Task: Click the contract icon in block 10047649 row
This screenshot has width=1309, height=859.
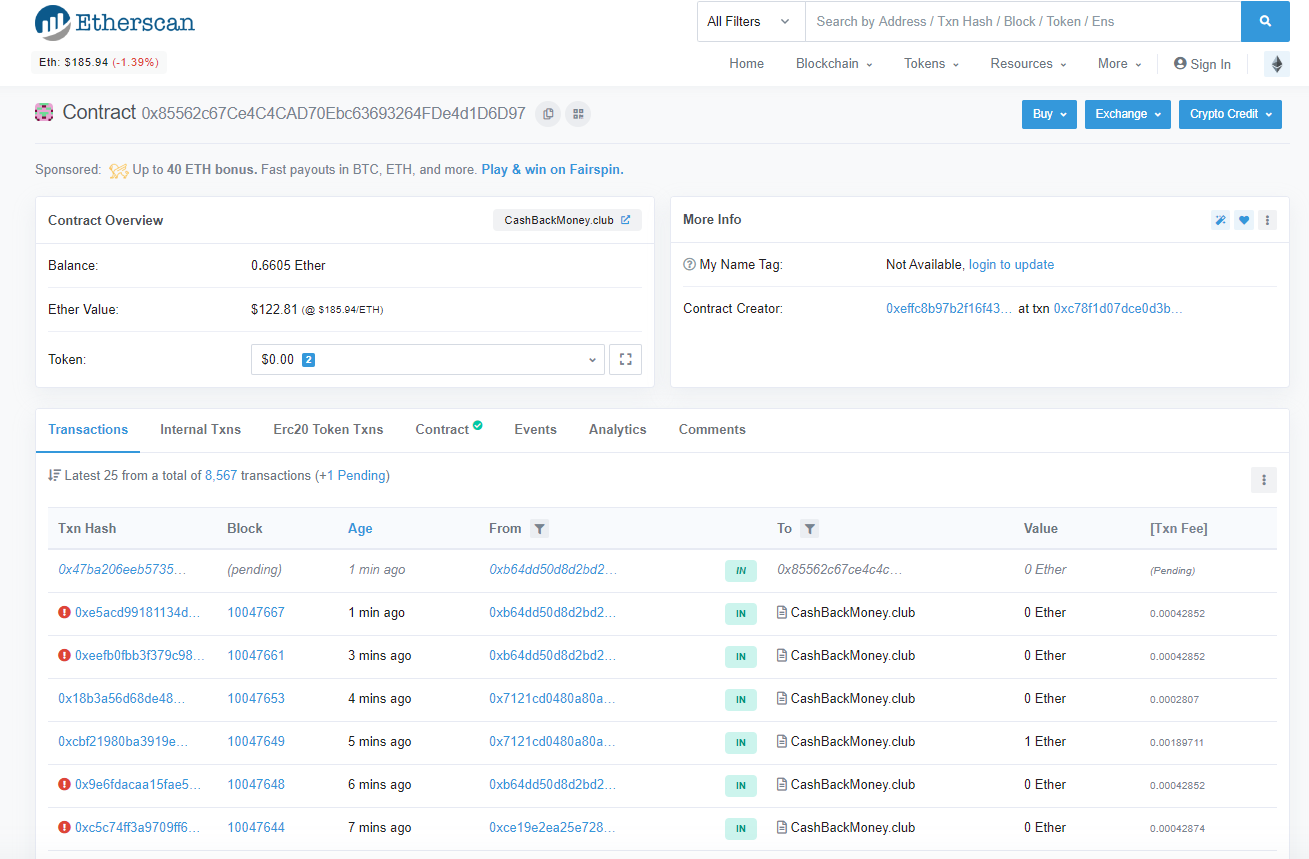Action: pyautogui.click(x=782, y=742)
